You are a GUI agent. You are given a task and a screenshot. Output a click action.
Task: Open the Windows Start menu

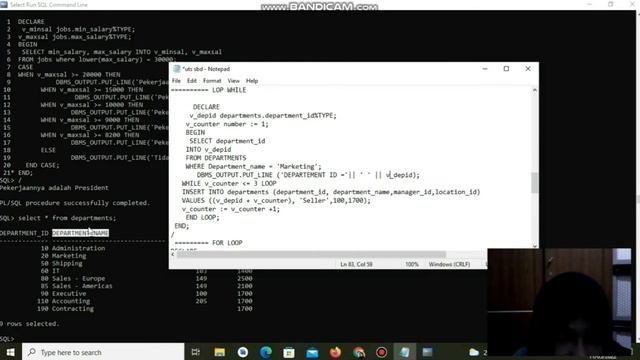pyautogui.click(x=10, y=352)
